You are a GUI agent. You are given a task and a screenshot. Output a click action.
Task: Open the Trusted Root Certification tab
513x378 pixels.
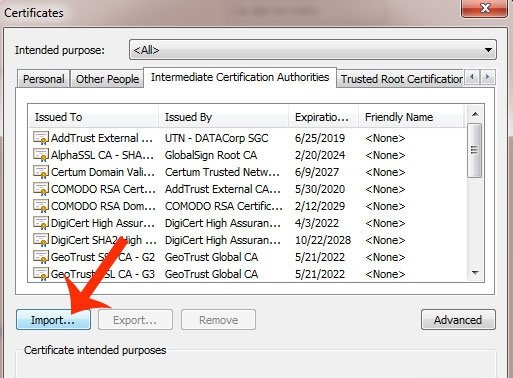[401, 79]
